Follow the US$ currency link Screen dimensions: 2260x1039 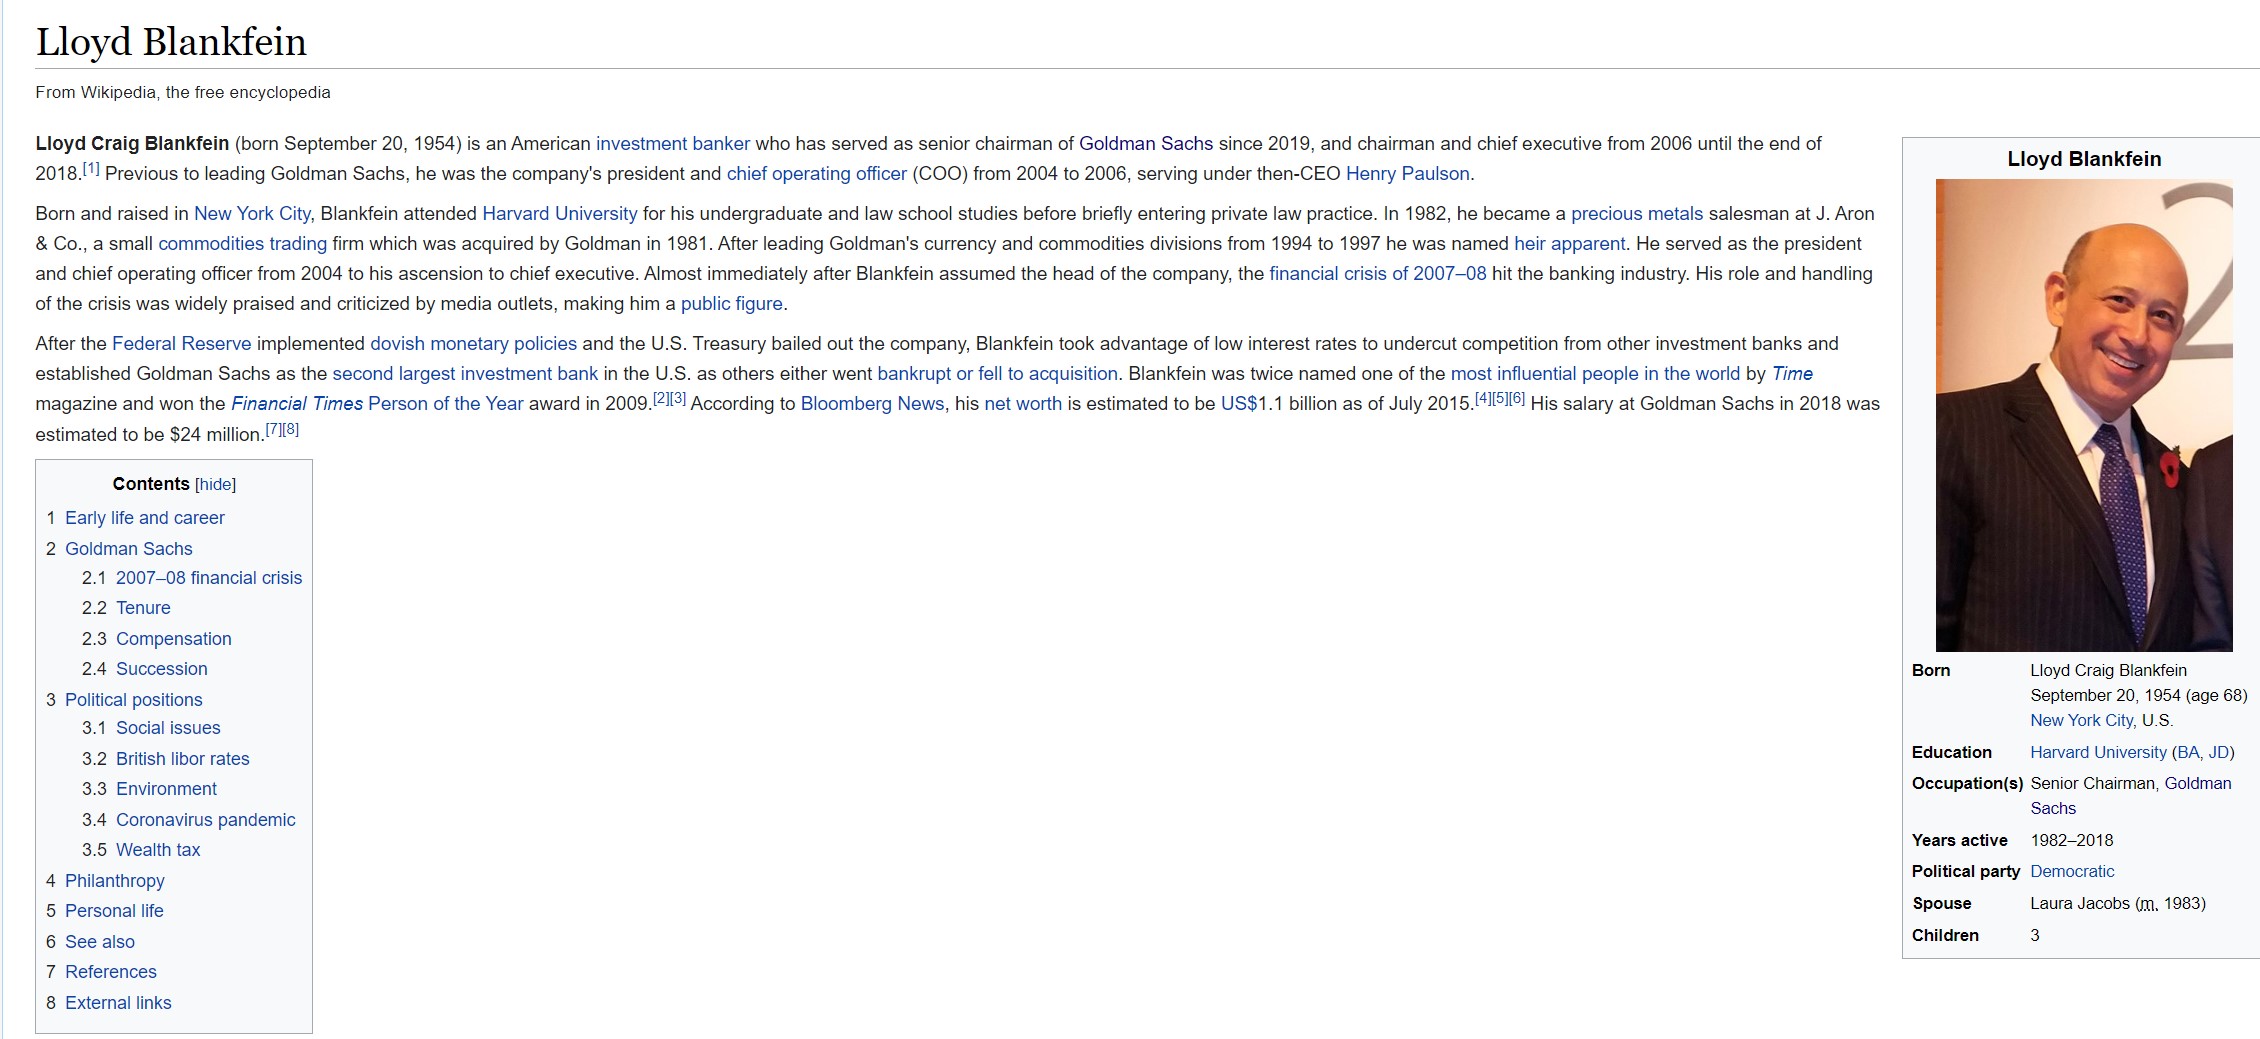(x=1239, y=404)
